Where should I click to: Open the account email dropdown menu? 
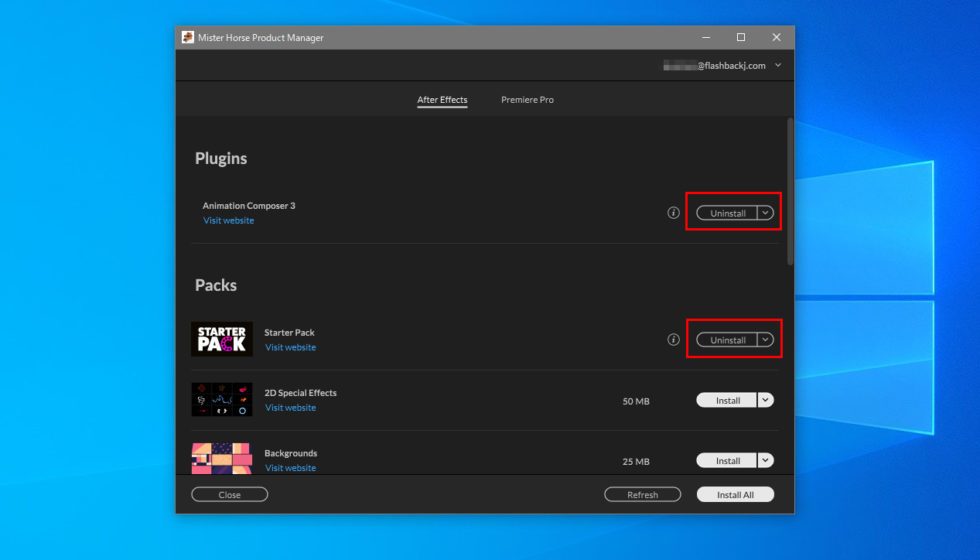(778, 66)
